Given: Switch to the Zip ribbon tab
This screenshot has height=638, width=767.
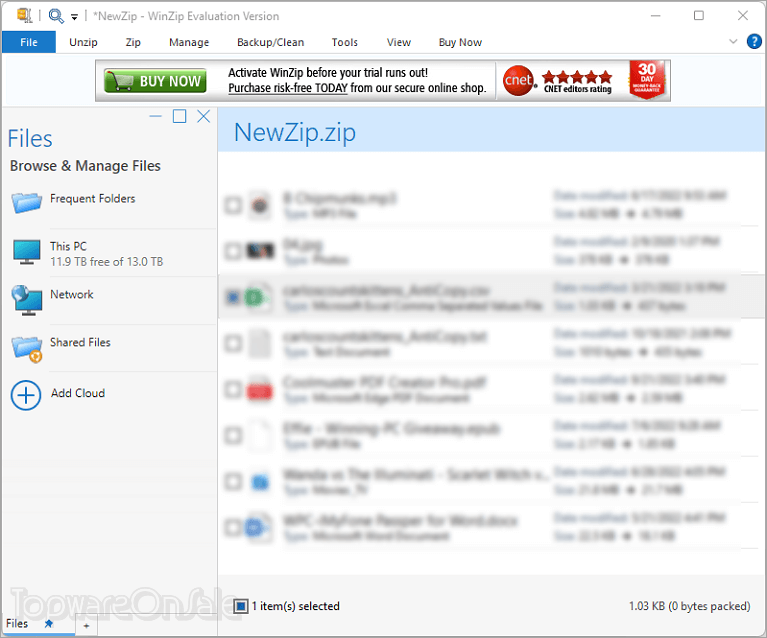Looking at the screenshot, I should pos(133,42).
